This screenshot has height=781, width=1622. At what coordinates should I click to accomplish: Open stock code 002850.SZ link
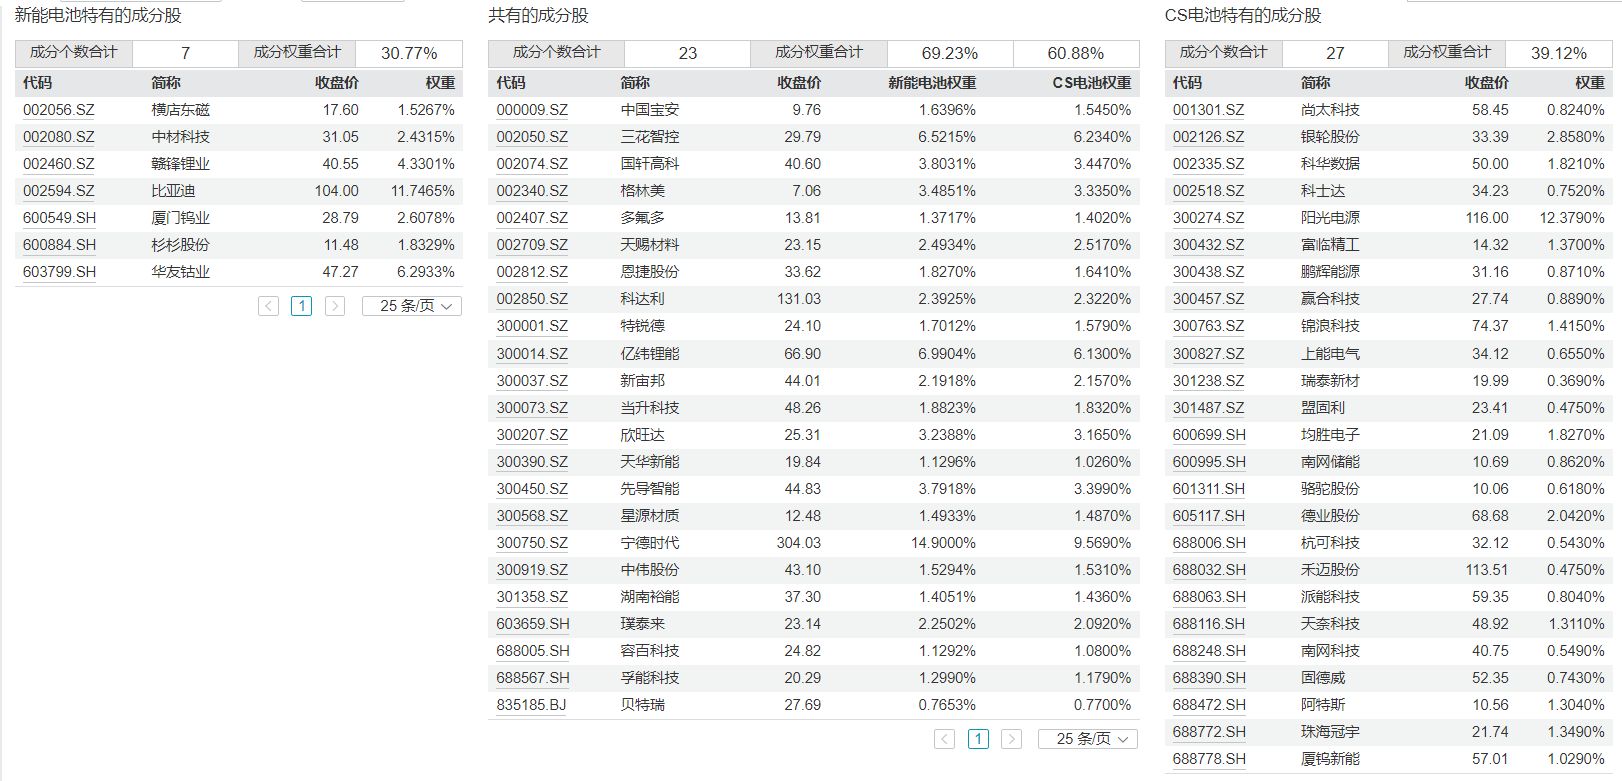click(x=532, y=299)
